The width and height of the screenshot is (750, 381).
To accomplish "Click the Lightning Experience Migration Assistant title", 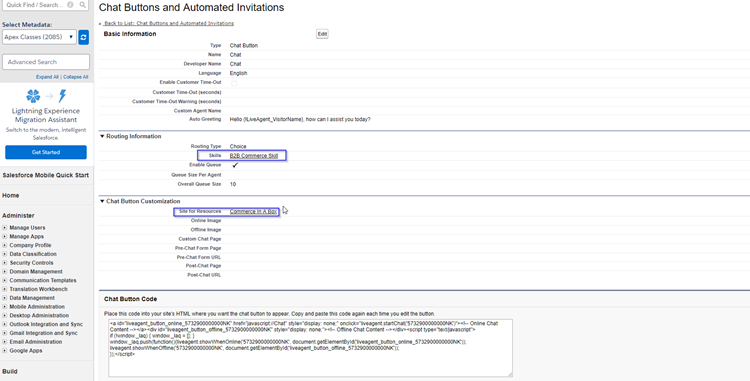I will pyautogui.click(x=46, y=115).
